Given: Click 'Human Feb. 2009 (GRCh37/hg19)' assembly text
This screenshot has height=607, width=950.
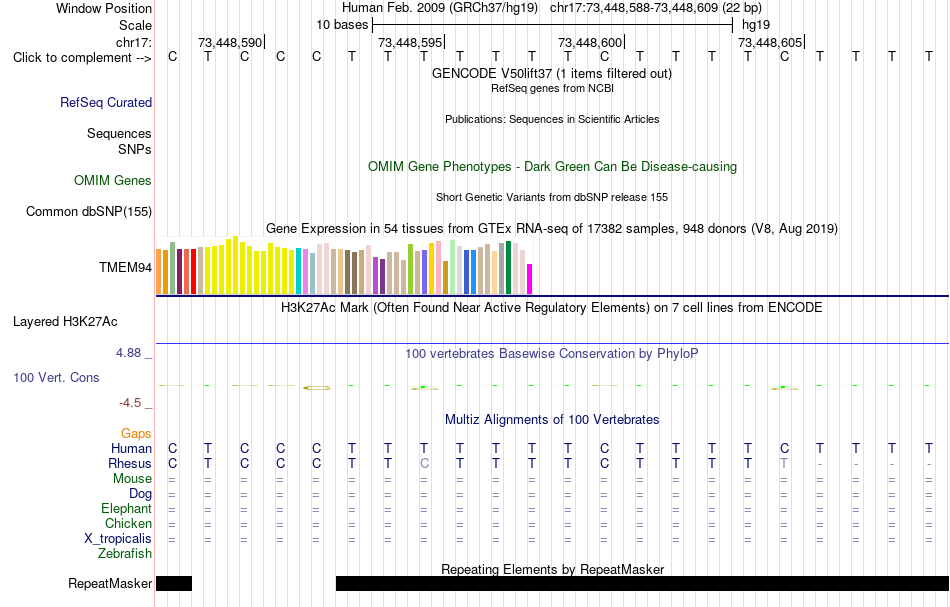Looking at the screenshot, I should (440, 8).
